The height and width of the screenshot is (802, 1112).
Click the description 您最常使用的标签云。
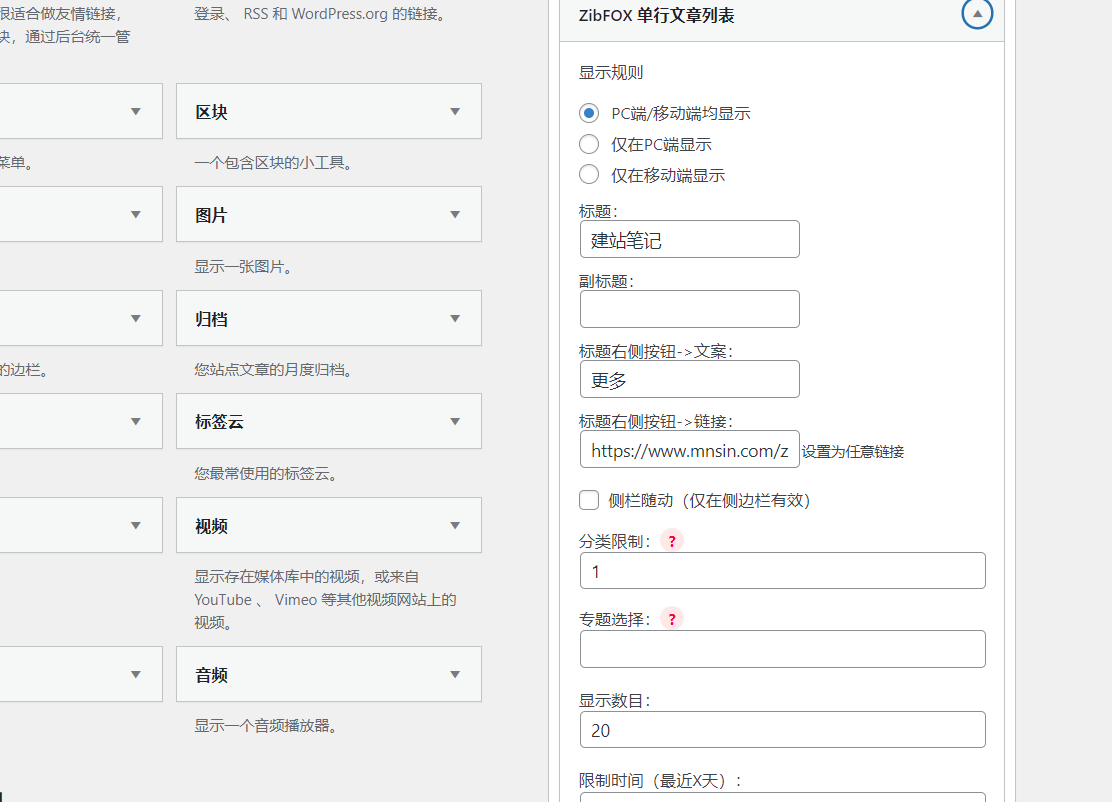point(266,473)
